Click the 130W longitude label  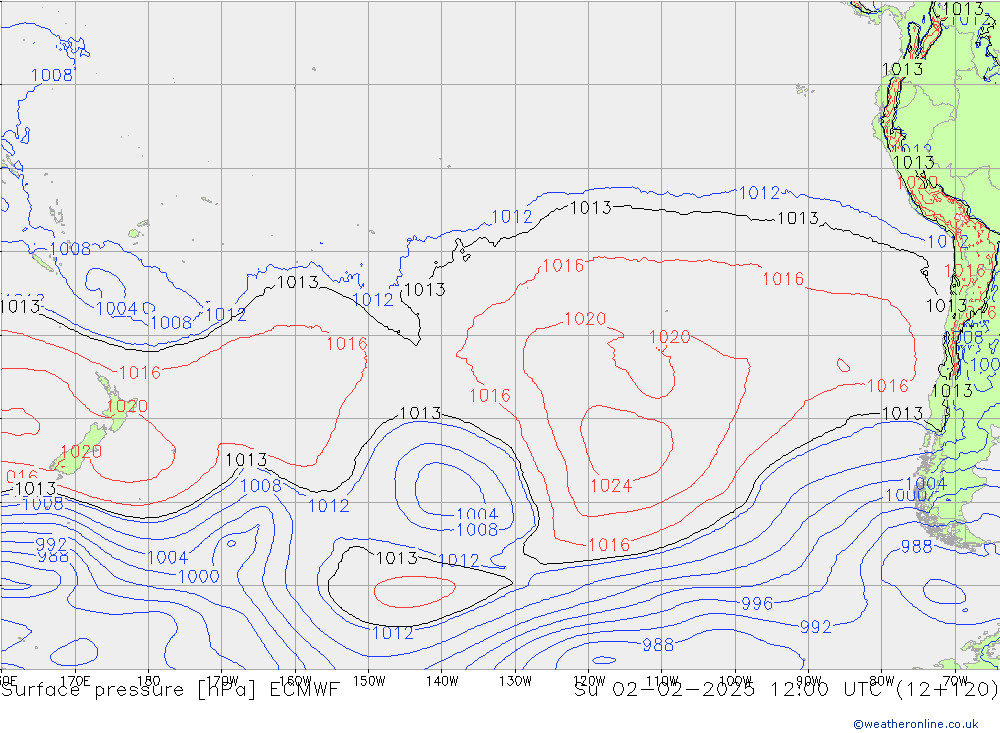(515, 681)
